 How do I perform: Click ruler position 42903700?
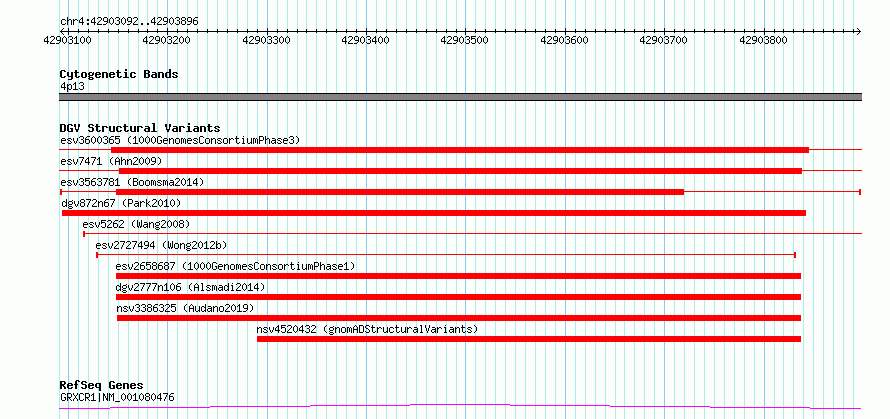click(664, 40)
